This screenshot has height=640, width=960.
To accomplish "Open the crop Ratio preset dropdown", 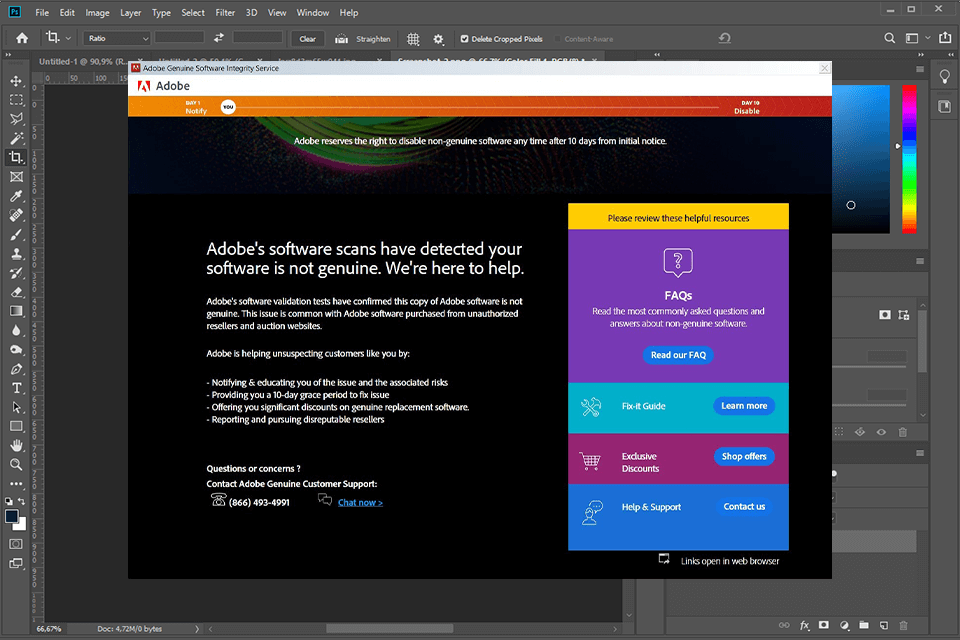I will tap(115, 38).
